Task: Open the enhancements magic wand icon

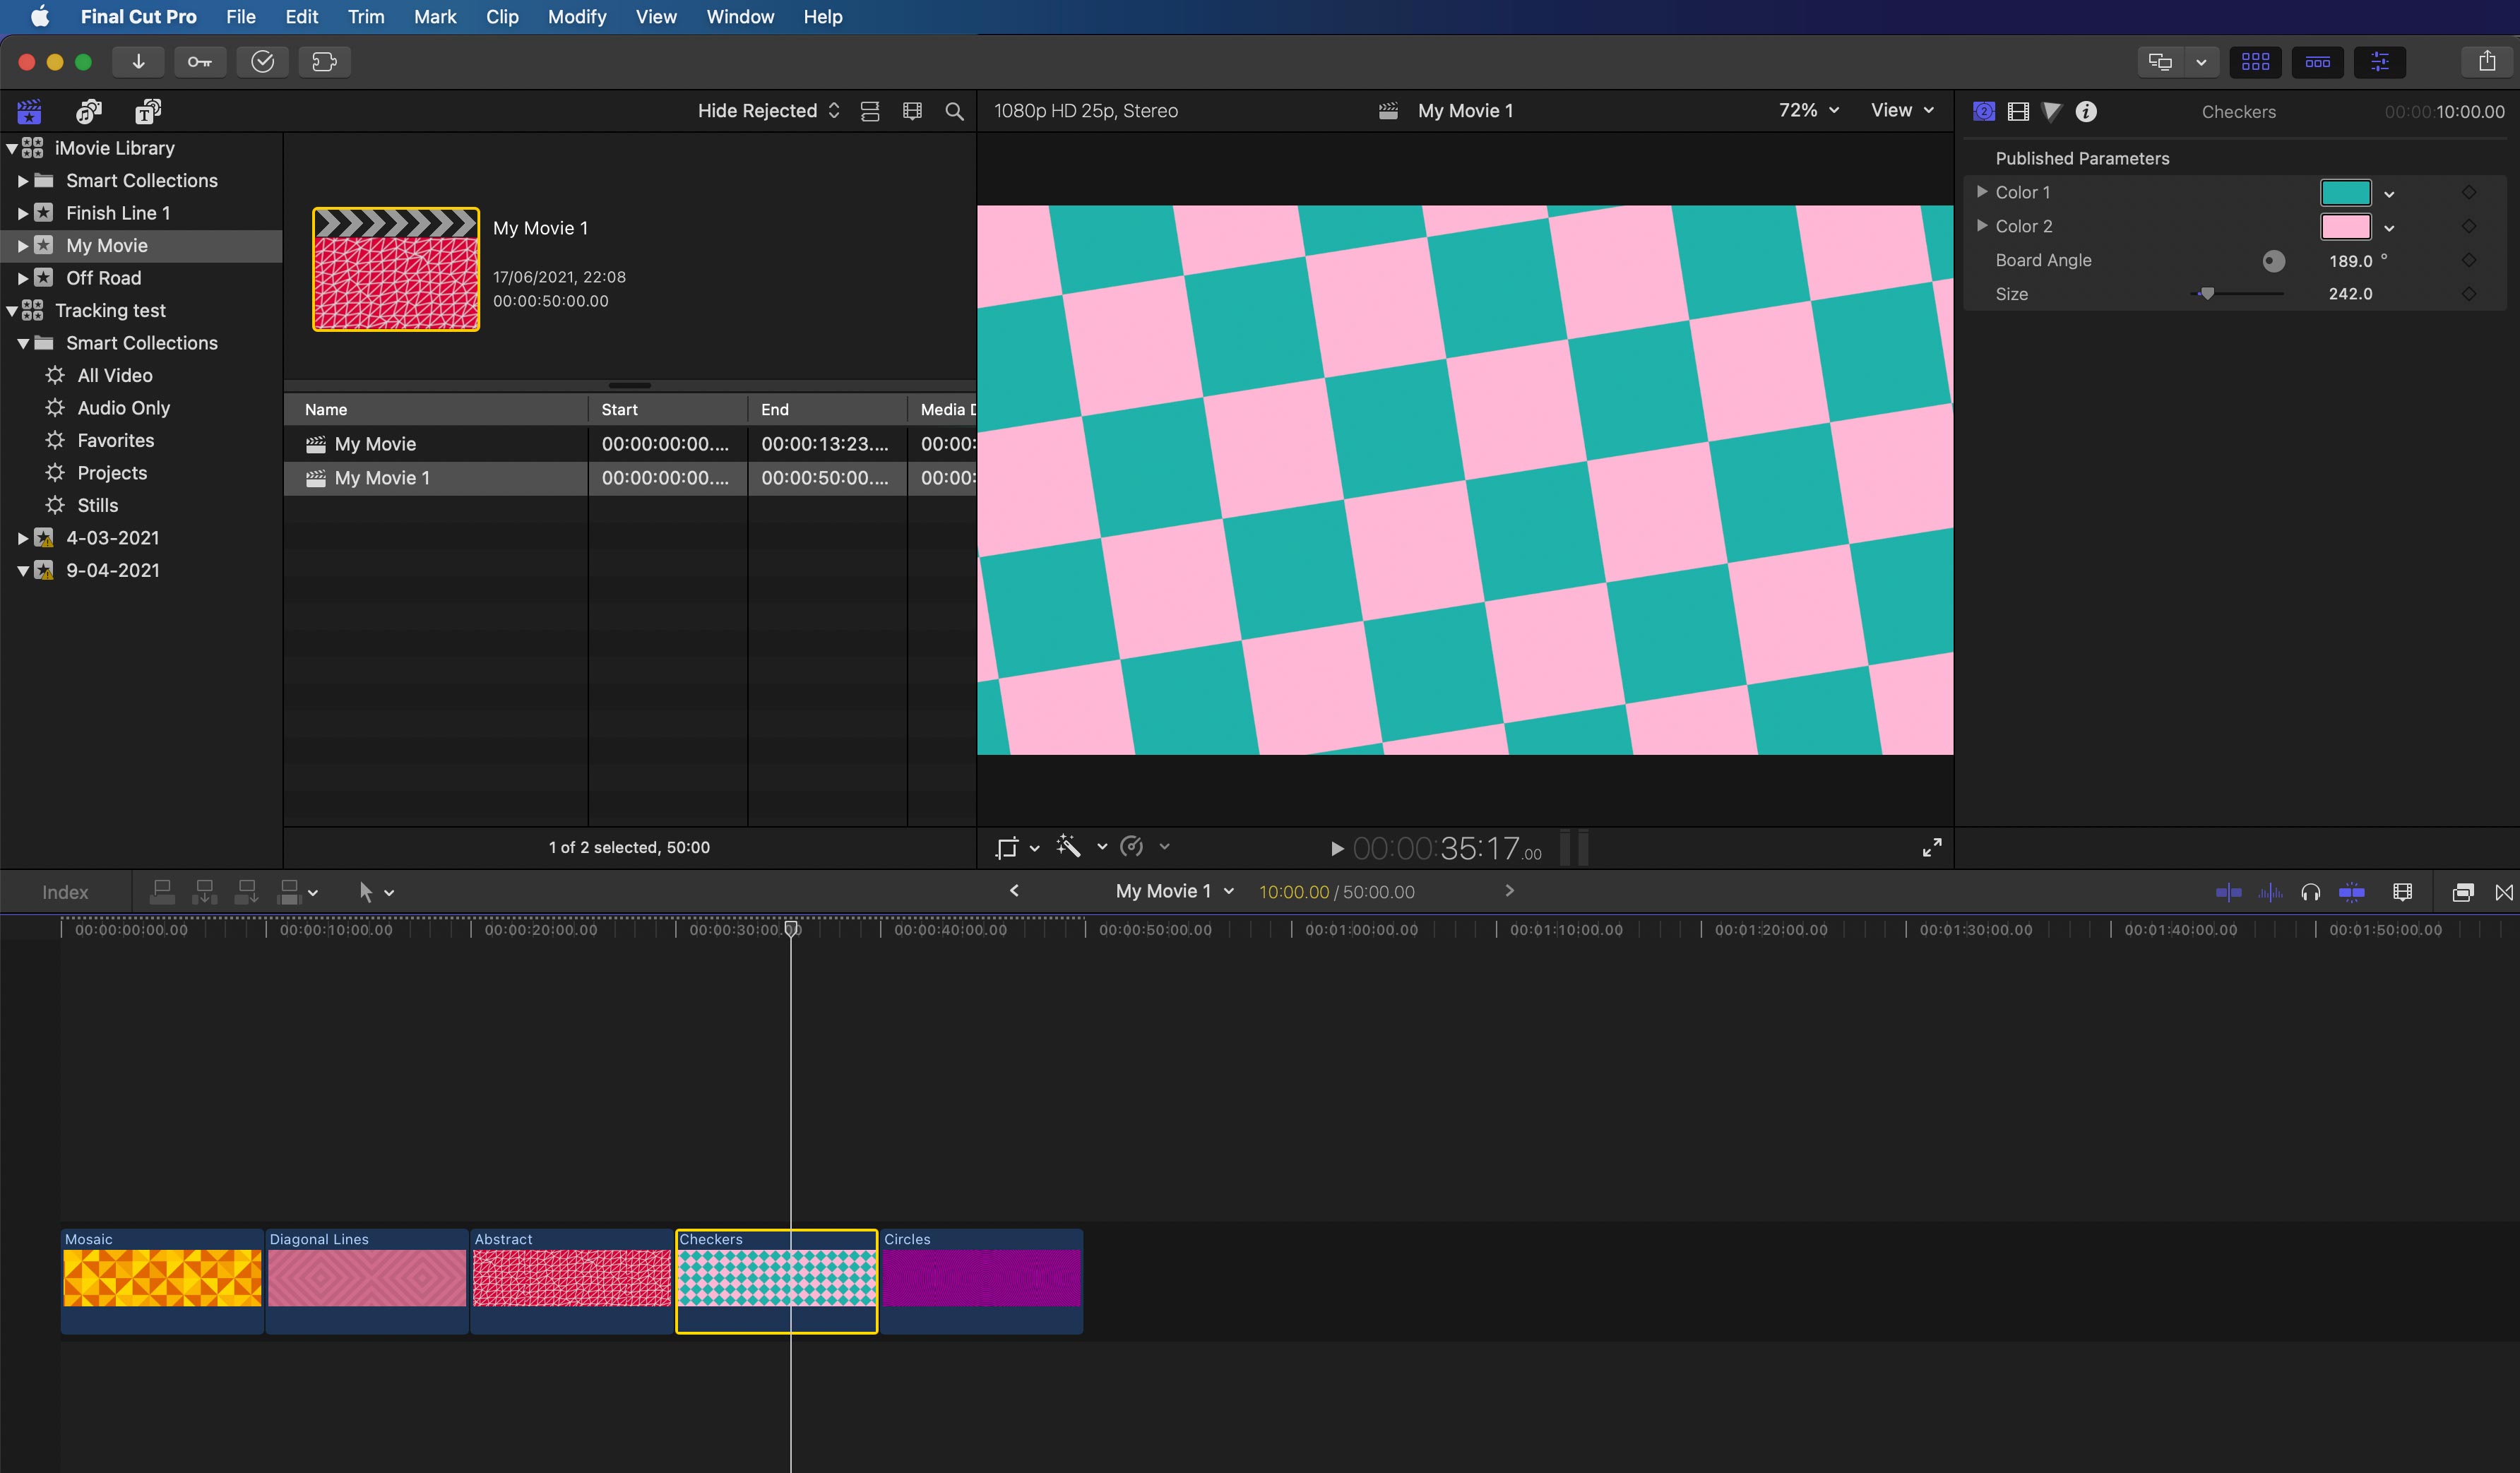Action: pyautogui.click(x=1069, y=847)
